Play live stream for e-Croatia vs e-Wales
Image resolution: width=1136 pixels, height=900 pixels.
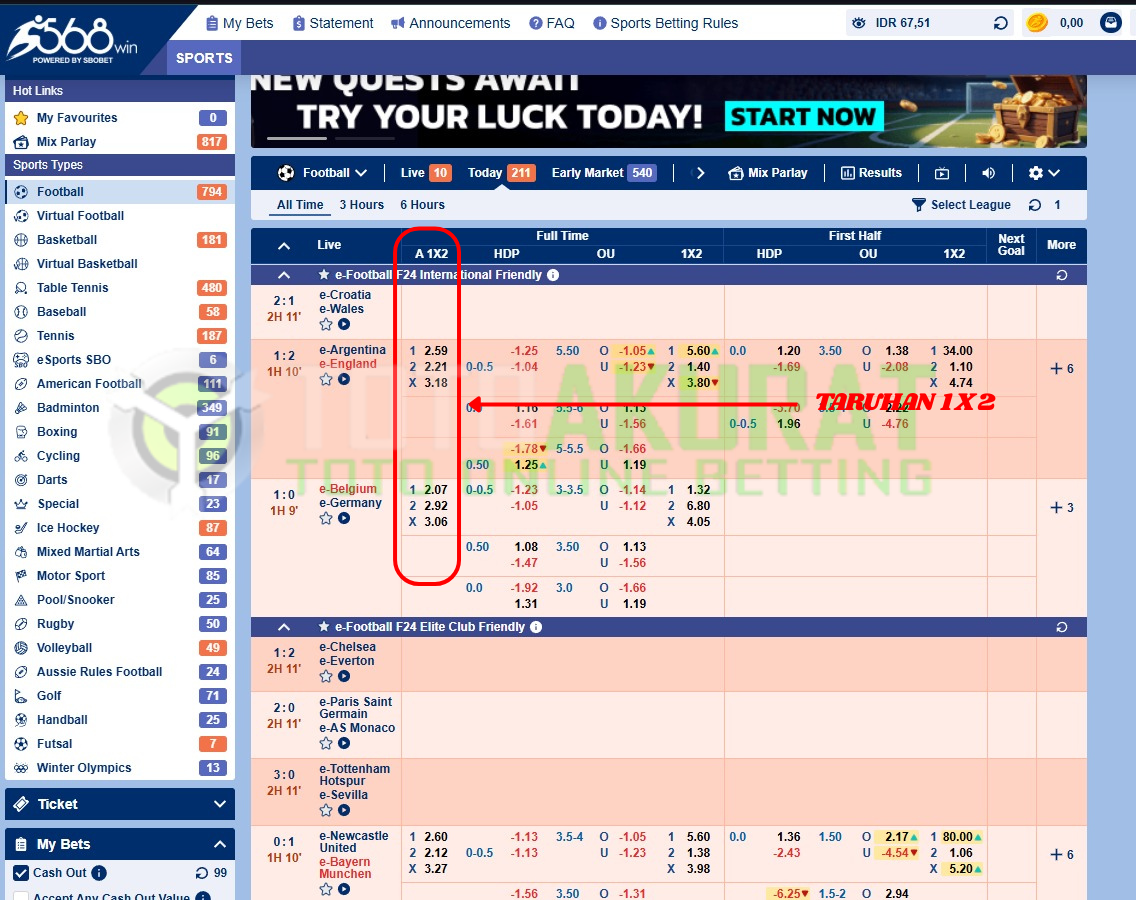point(344,324)
